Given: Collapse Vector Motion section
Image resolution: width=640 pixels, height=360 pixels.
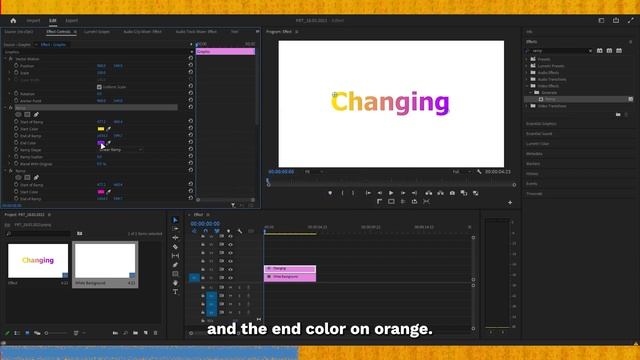Looking at the screenshot, I should tap(6, 59).
